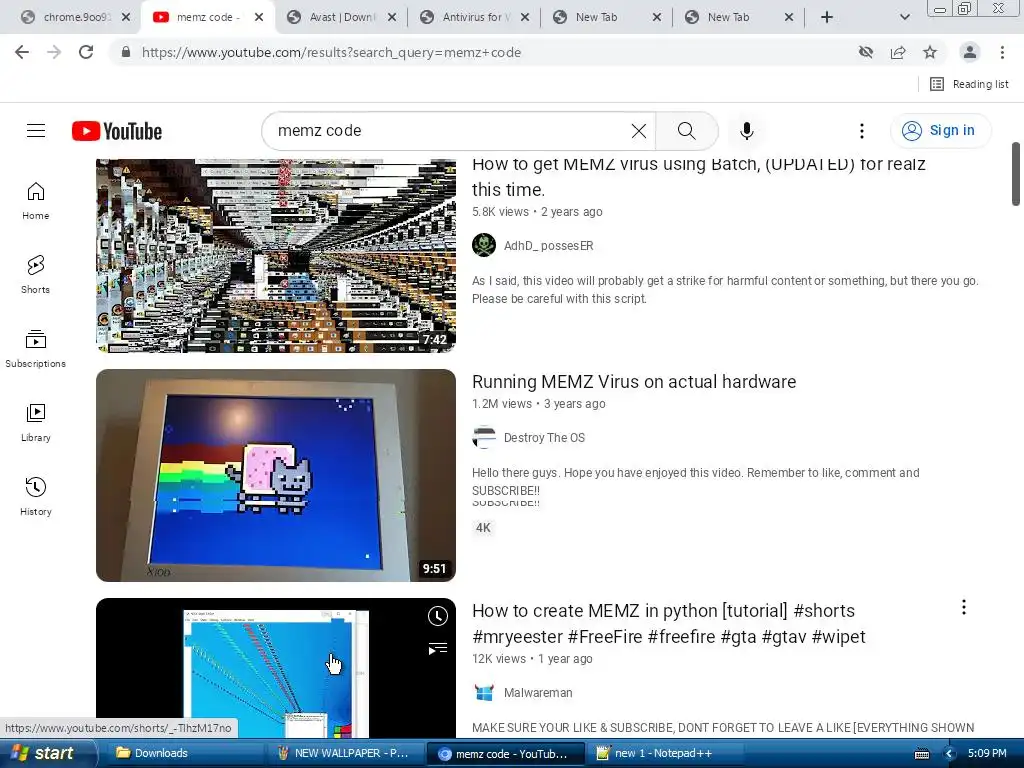Click the browser Back arrow

[x=22, y=52]
